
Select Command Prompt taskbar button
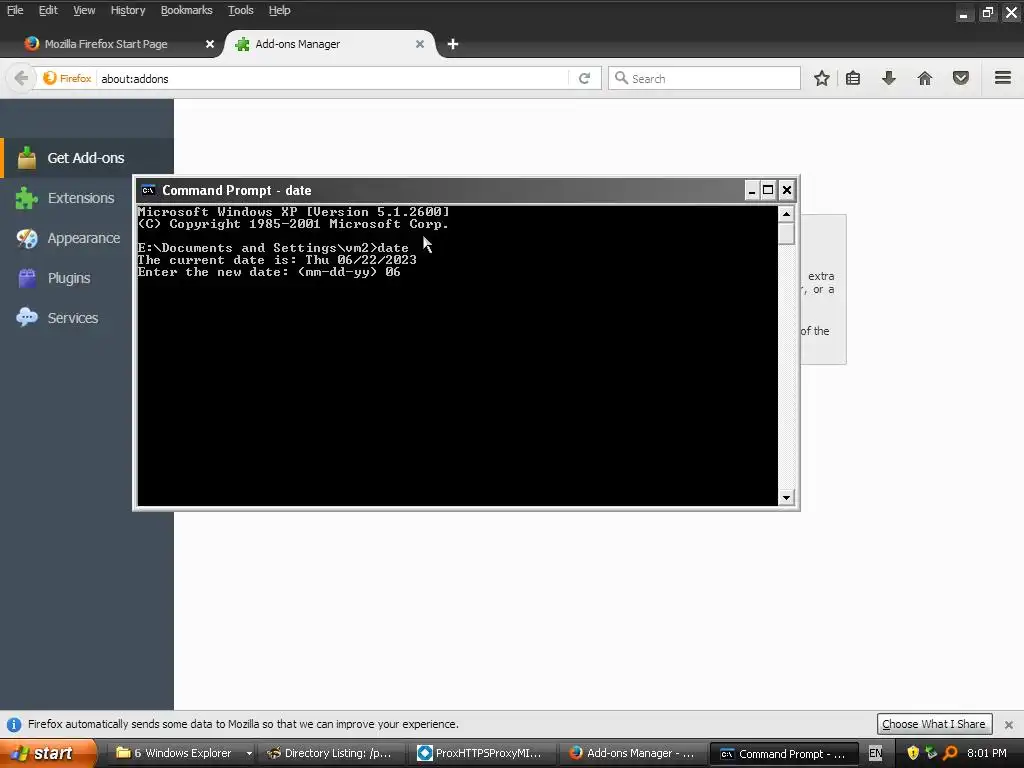pyautogui.click(x=784, y=754)
